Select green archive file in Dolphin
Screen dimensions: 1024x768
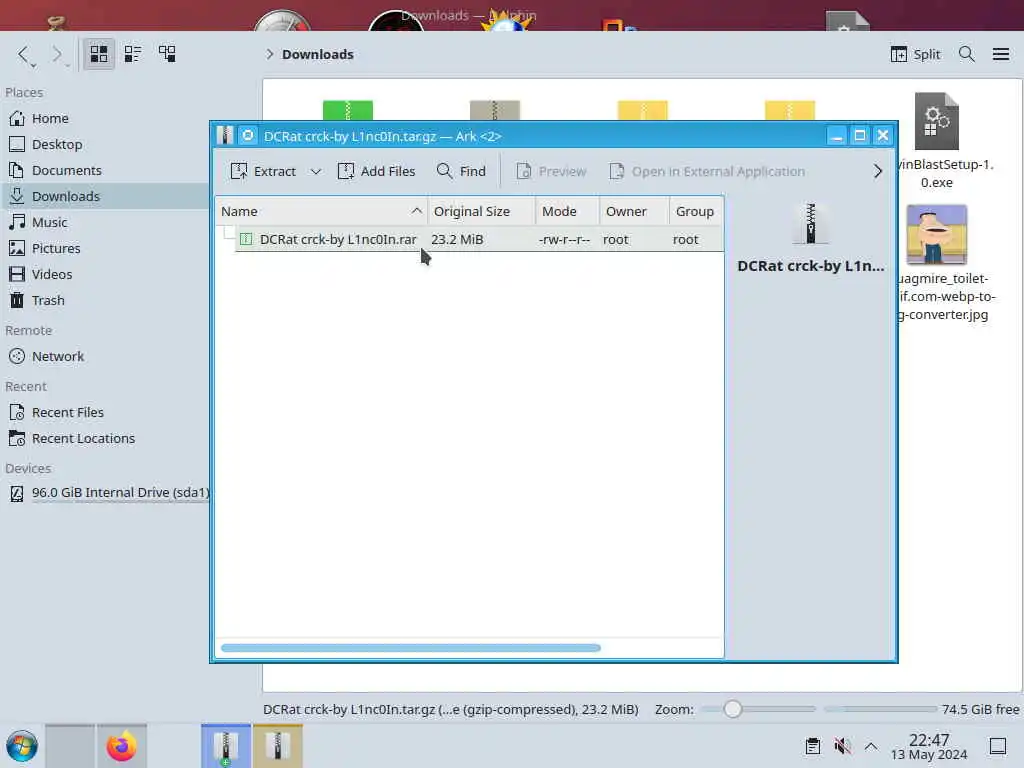pos(348,110)
